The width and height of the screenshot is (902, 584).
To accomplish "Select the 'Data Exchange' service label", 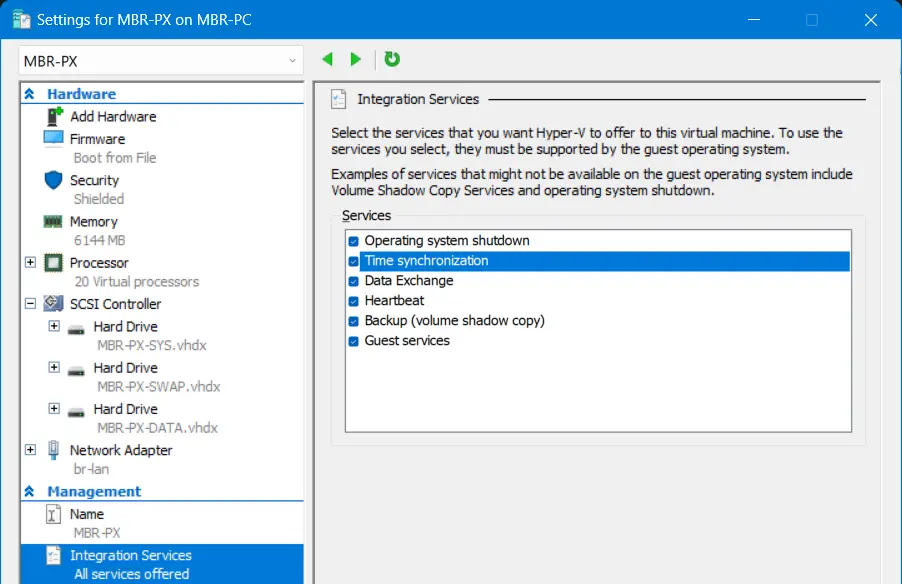I will [x=409, y=281].
